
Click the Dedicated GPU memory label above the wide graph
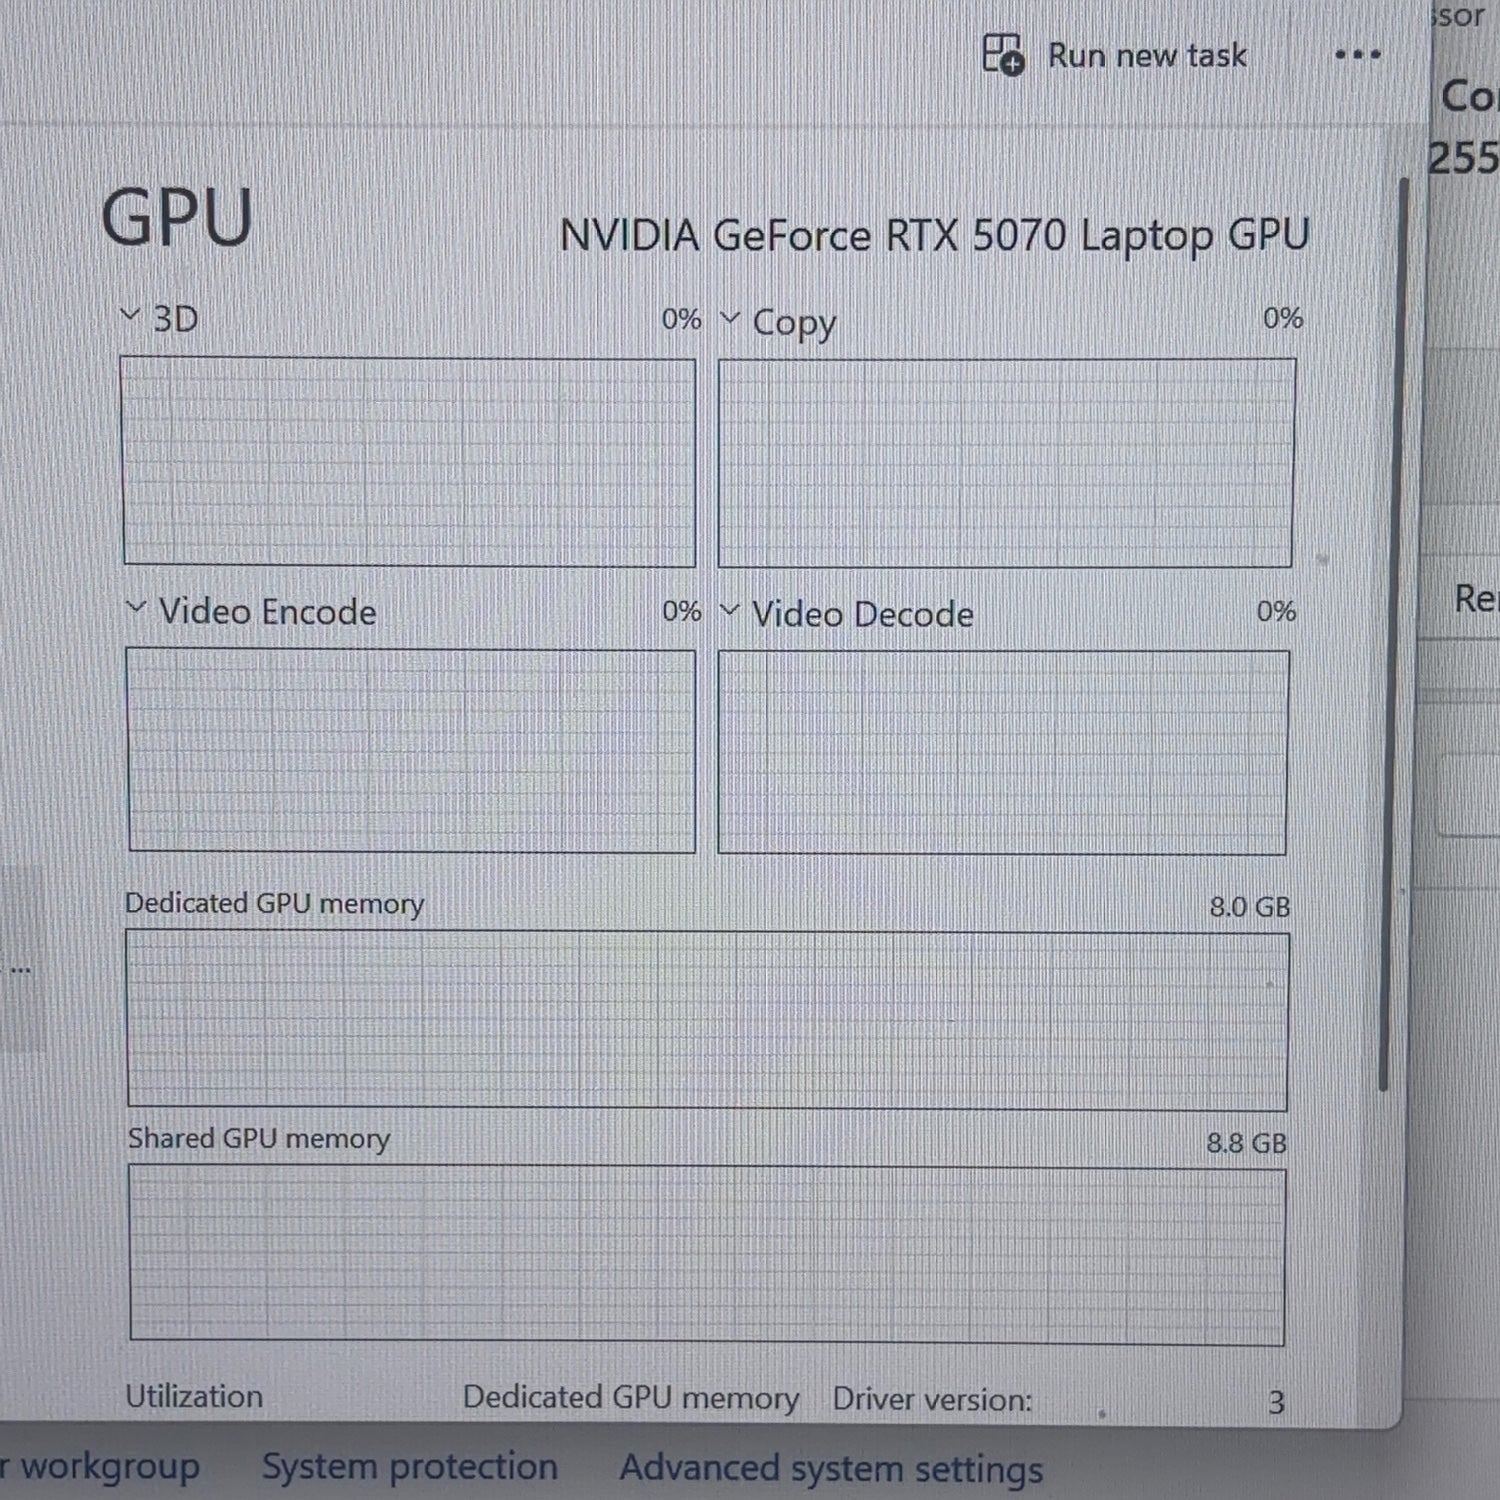(x=274, y=904)
